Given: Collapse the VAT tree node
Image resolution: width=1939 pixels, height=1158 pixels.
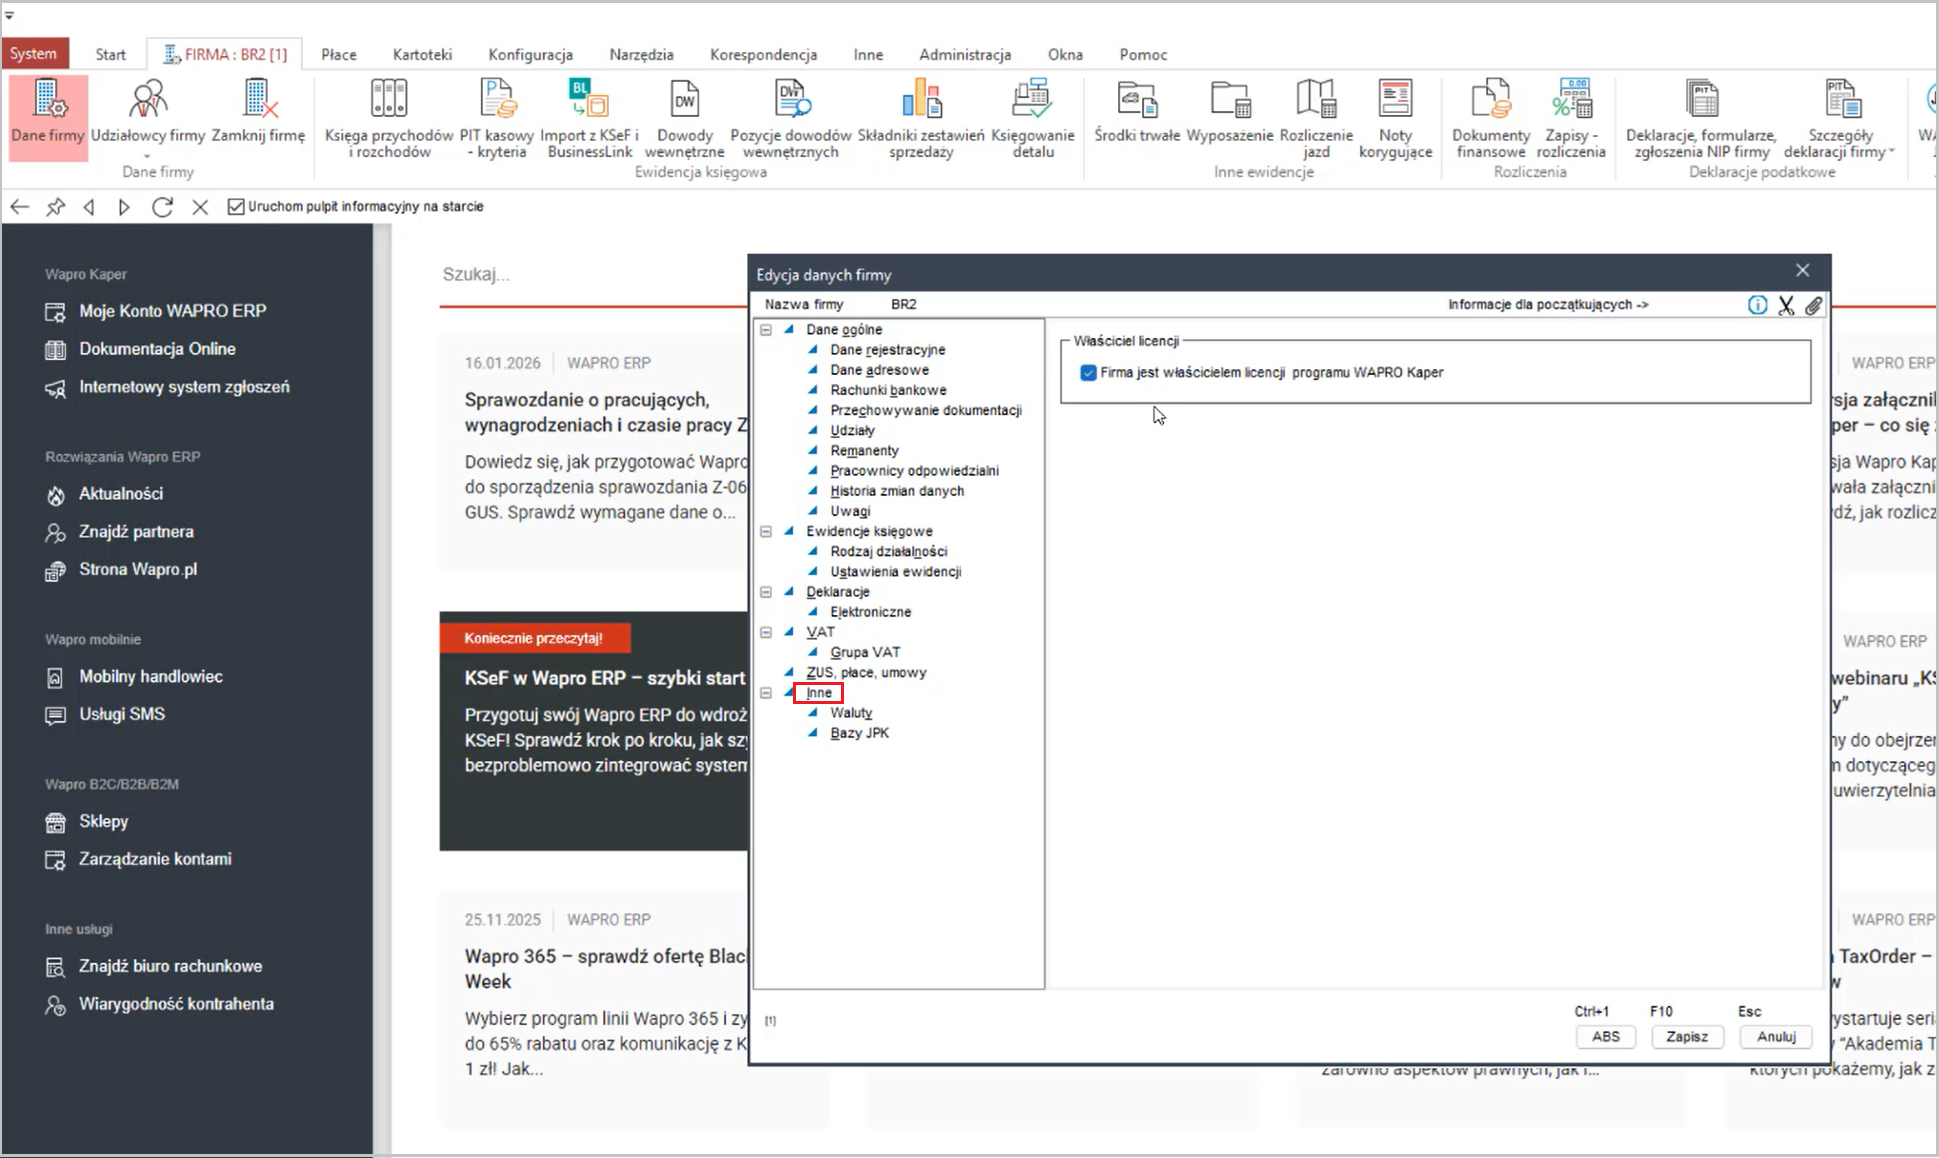Looking at the screenshot, I should (766, 633).
